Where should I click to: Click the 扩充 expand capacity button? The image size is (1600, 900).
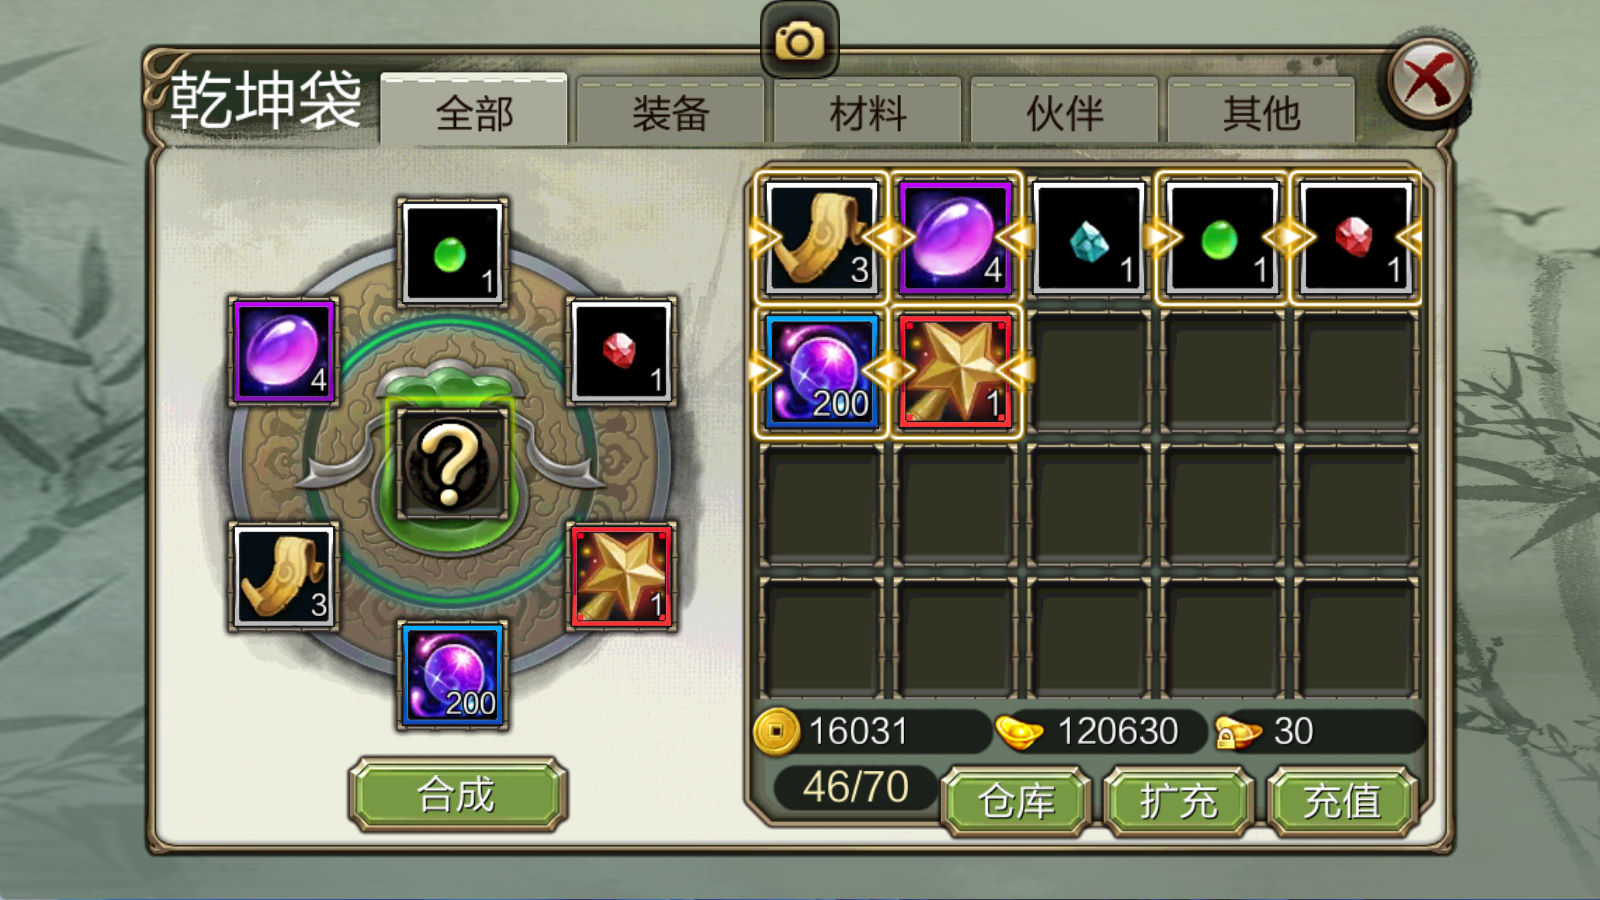pos(1178,801)
